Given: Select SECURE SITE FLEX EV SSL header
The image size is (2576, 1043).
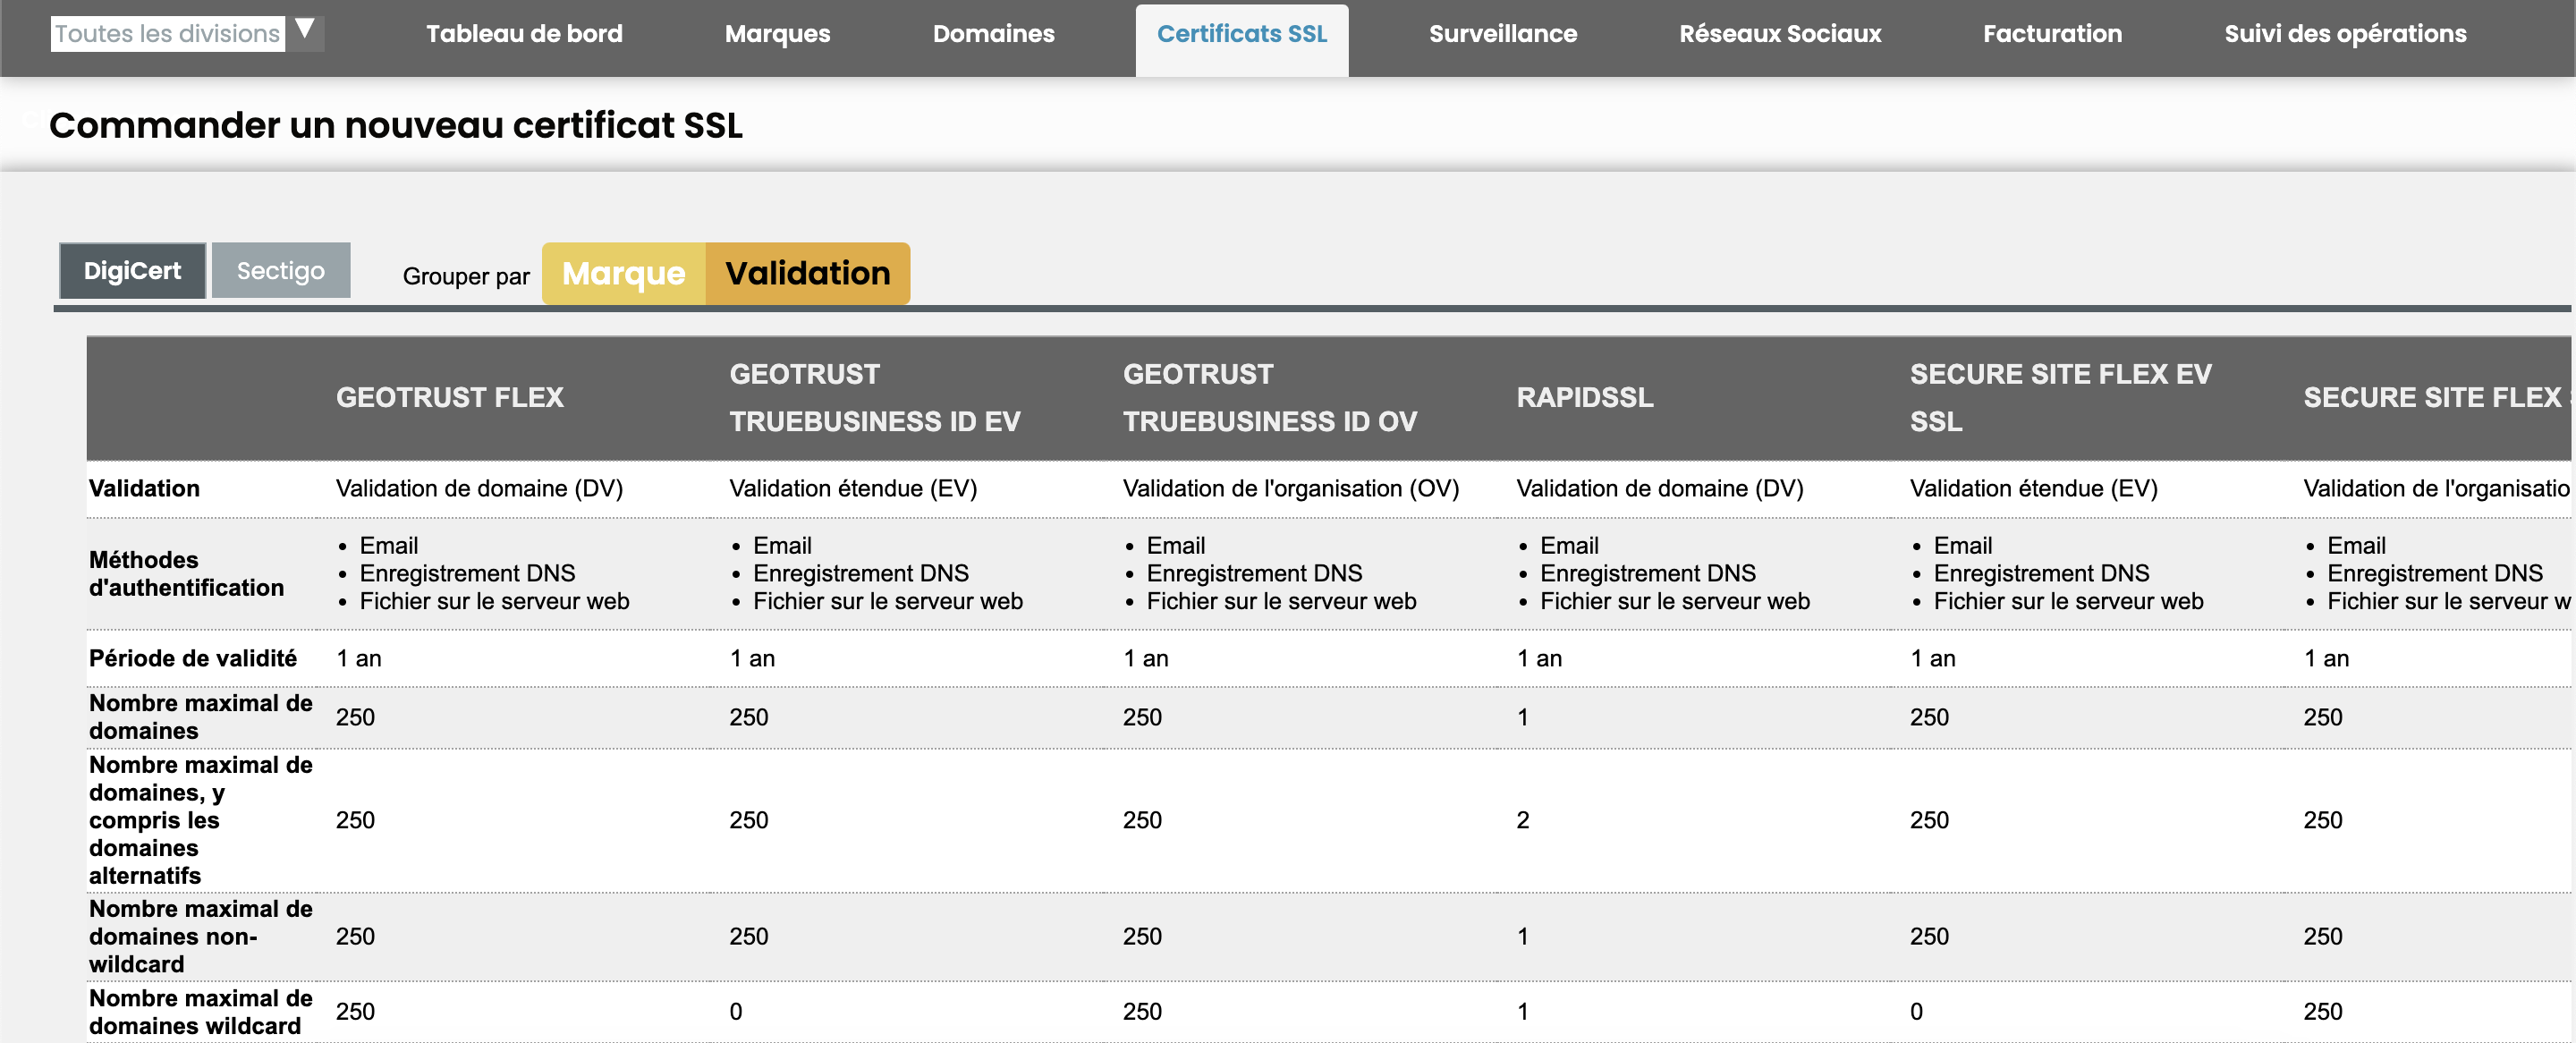Looking at the screenshot, I should point(2060,397).
